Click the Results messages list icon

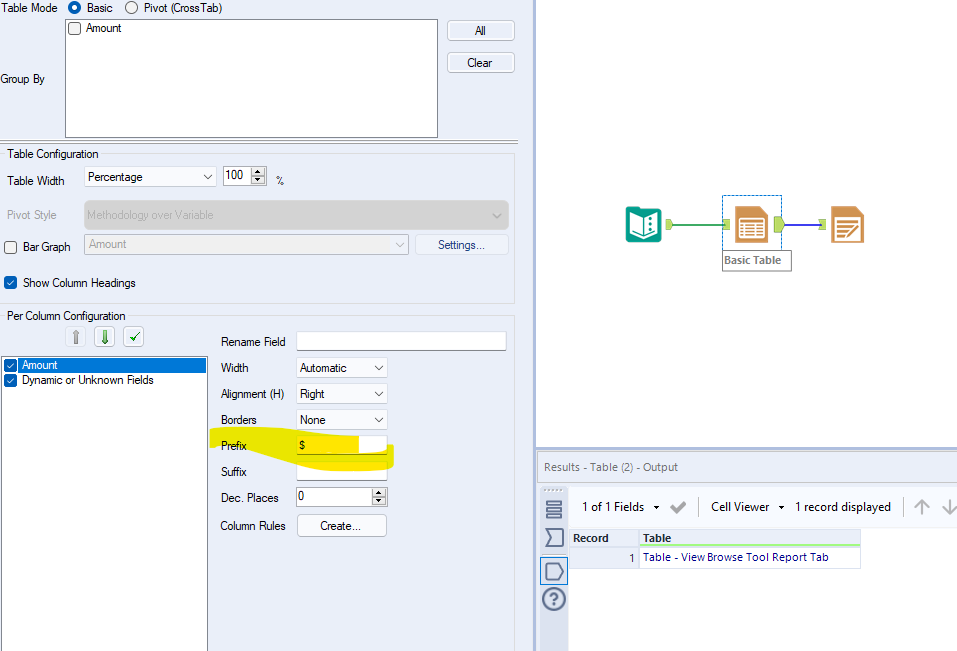(x=554, y=509)
